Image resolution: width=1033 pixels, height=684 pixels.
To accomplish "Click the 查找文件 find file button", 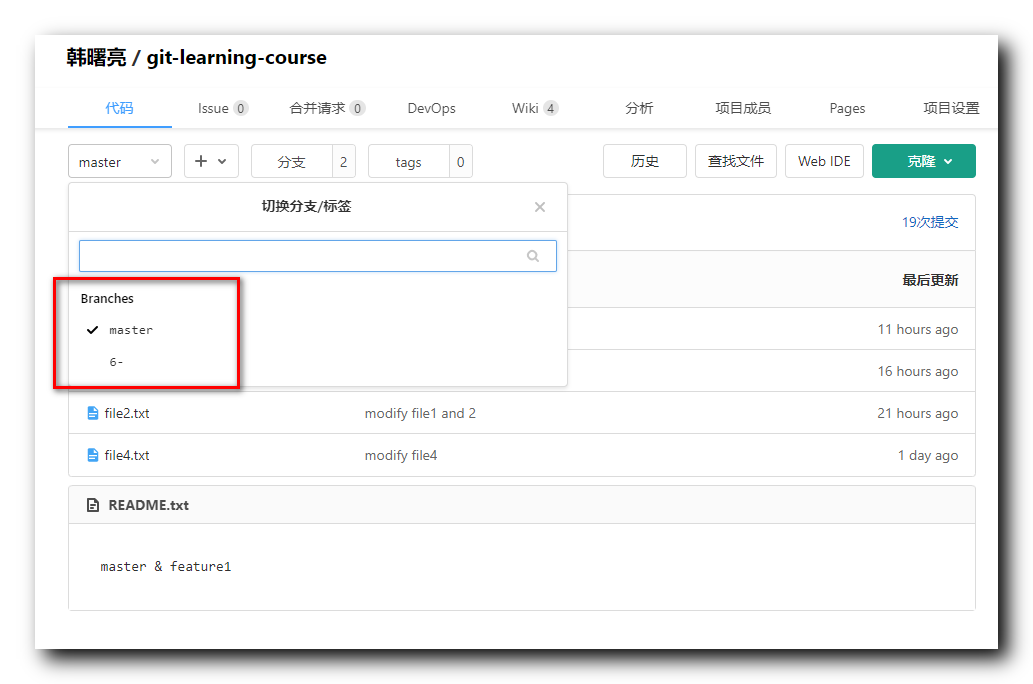I will tap(736, 161).
